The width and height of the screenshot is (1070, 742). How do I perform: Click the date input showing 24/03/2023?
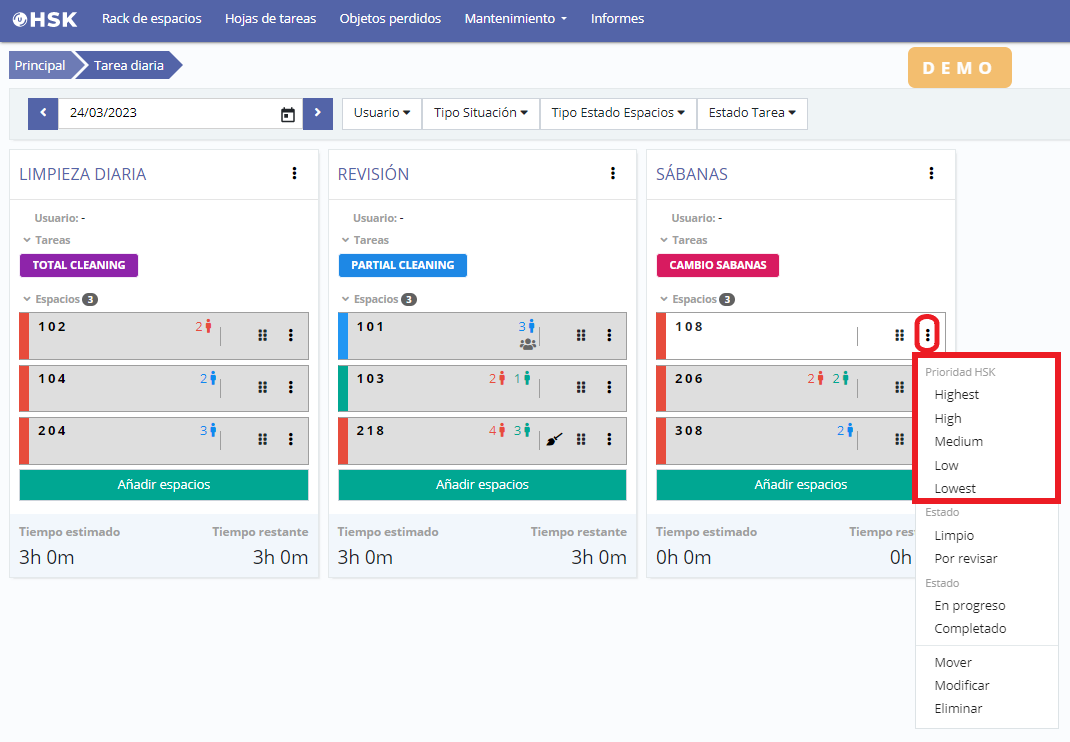point(165,113)
